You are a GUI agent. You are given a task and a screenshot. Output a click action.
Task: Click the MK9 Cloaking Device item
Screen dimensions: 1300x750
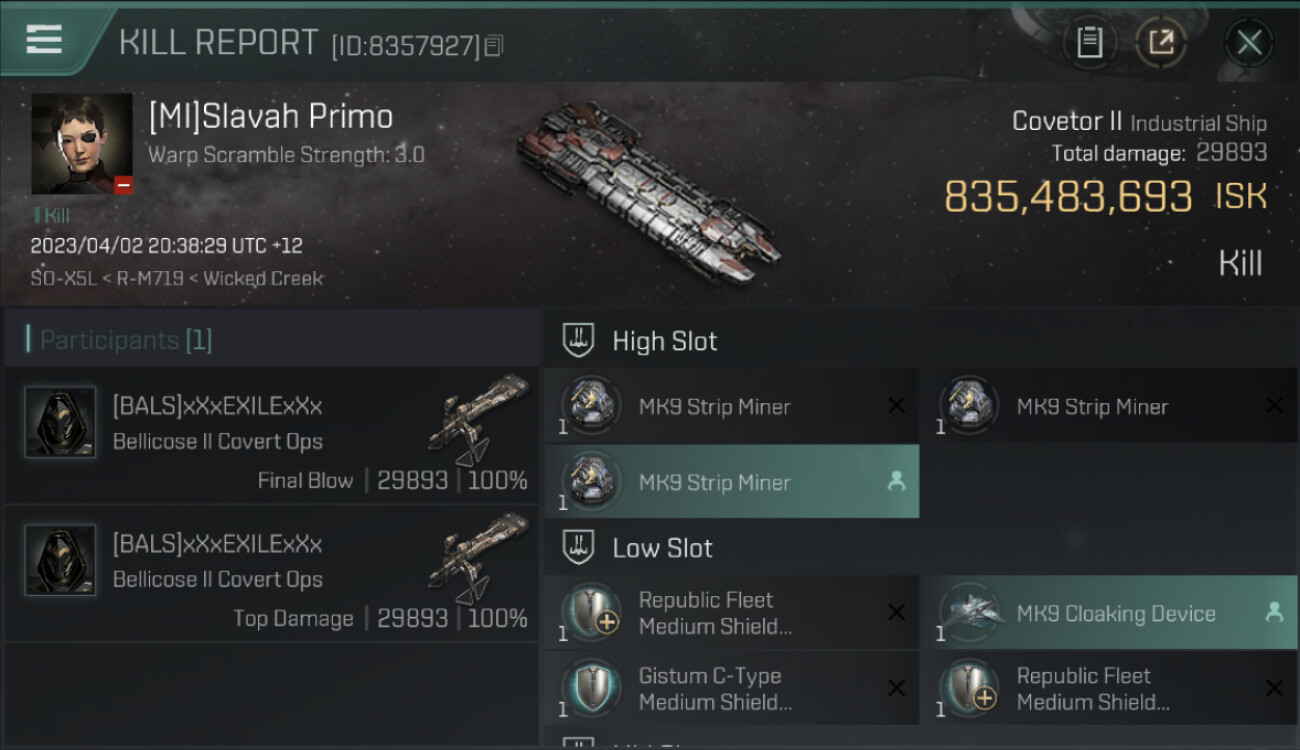[x=1115, y=614]
